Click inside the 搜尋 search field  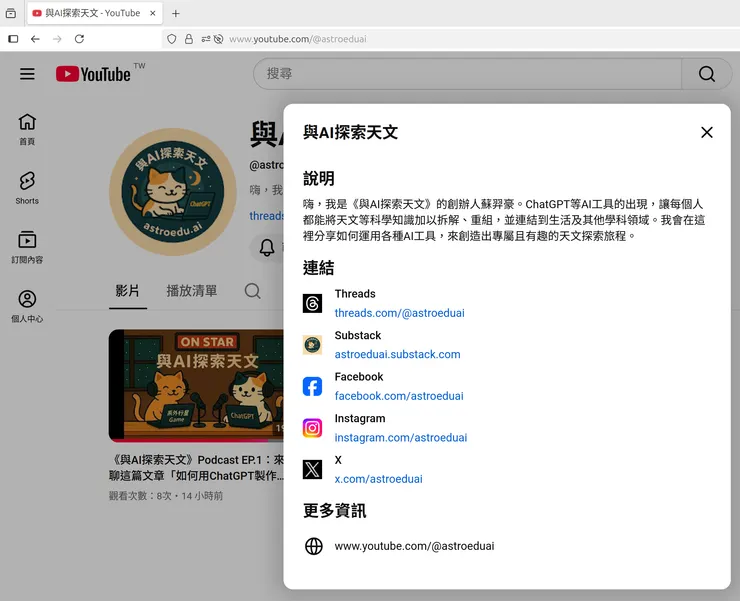(x=468, y=74)
